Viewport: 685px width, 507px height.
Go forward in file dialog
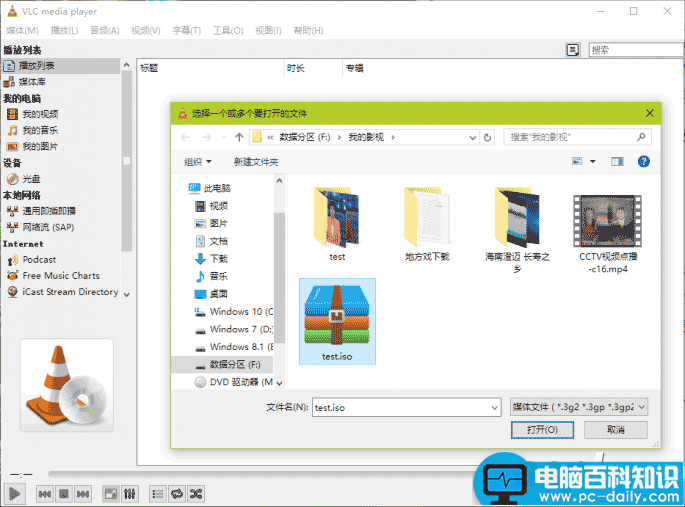click(x=207, y=137)
